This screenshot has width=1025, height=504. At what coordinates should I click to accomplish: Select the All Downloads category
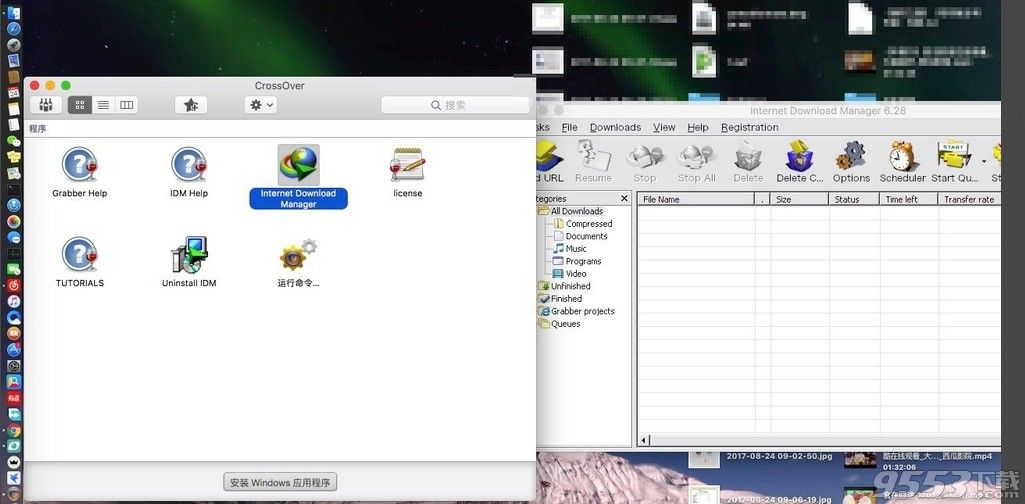[x=577, y=211]
